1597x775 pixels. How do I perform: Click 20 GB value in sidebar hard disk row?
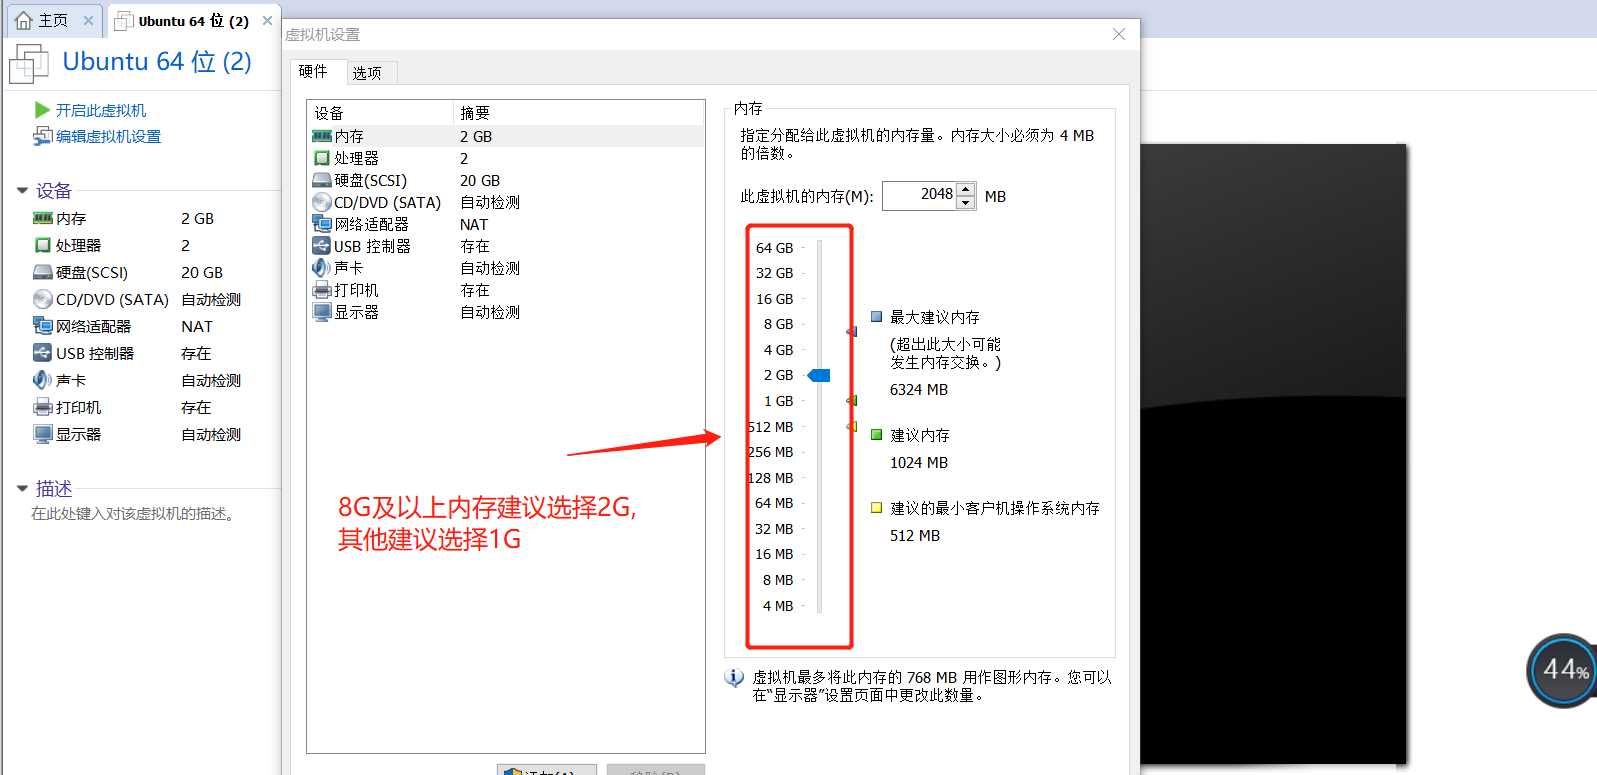[x=202, y=272]
